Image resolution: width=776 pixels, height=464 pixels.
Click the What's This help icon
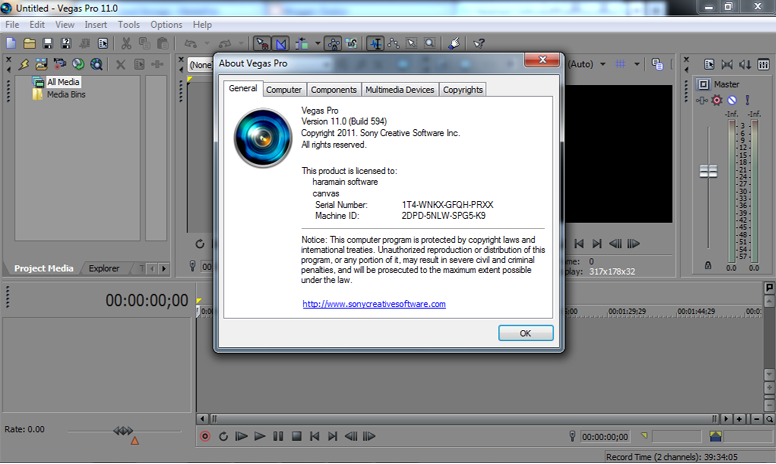[479, 44]
